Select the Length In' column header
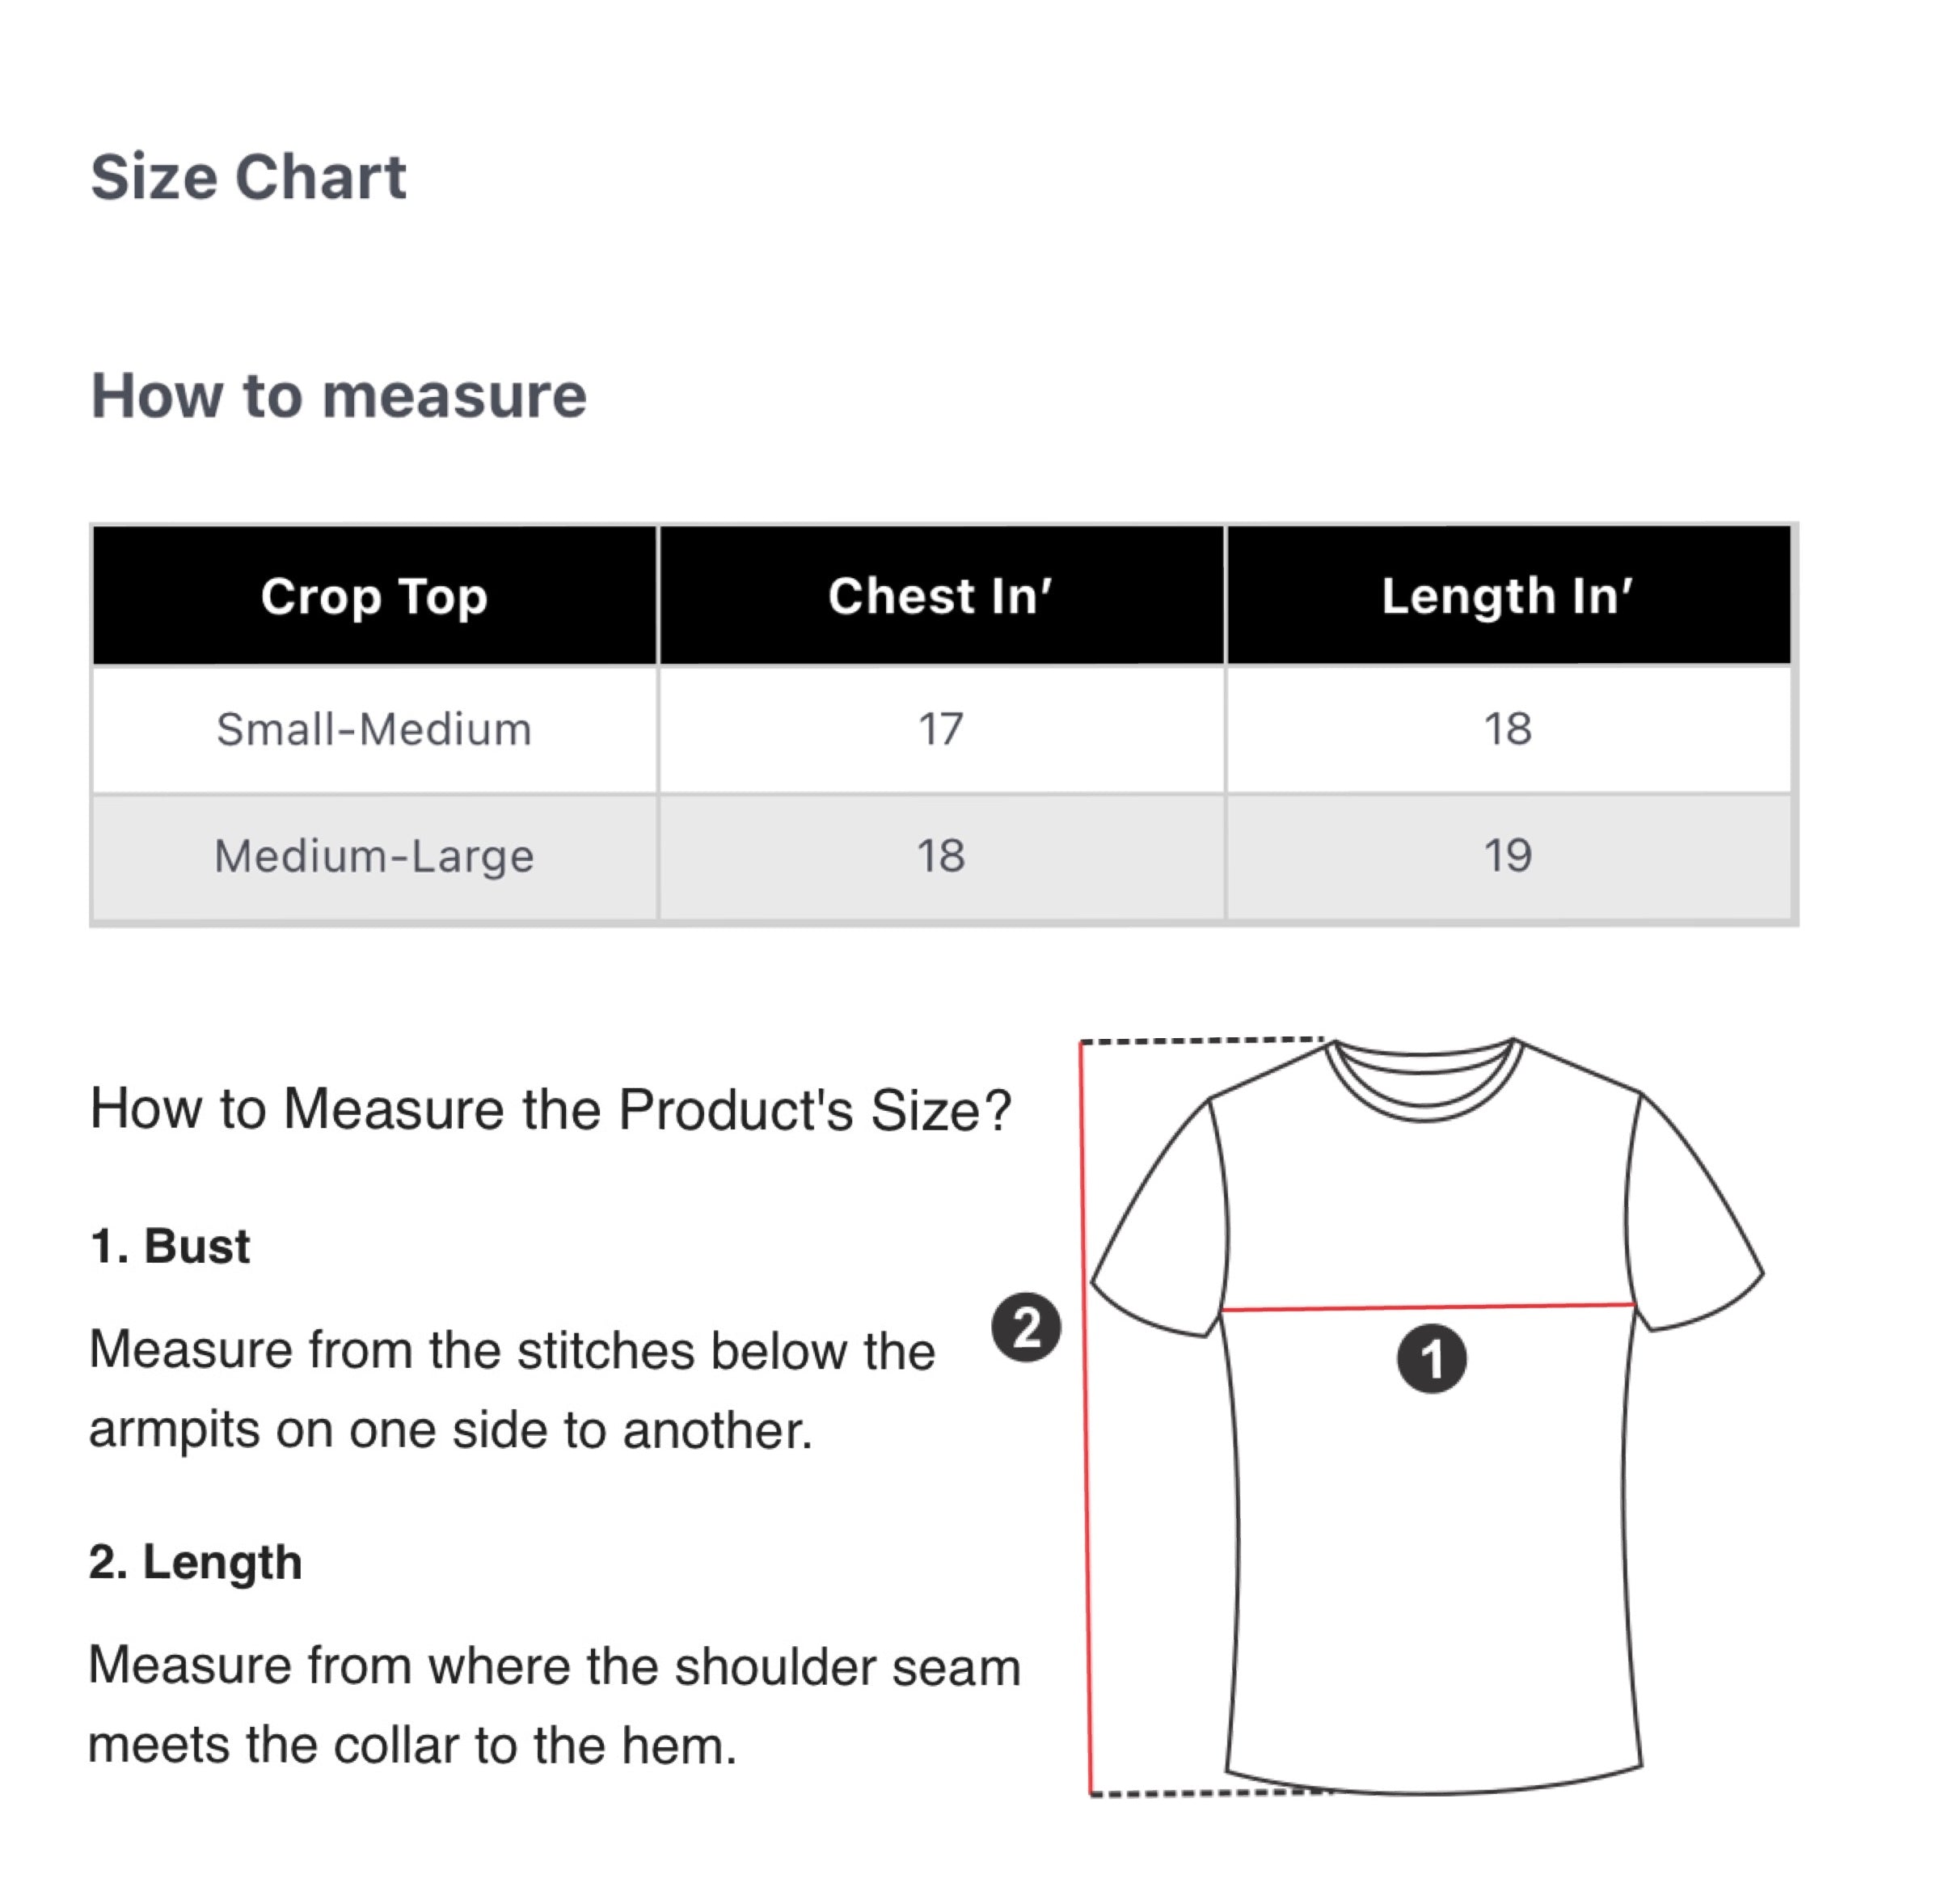Image resolution: width=1937 pixels, height=1904 pixels. (x=1507, y=595)
